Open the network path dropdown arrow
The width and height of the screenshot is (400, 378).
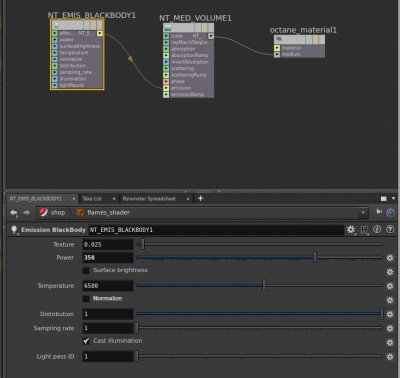(x=363, y=213)
